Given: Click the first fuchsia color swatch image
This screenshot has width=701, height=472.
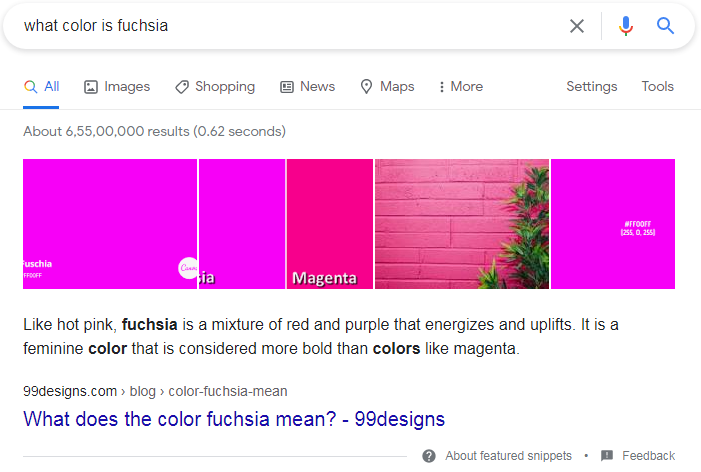Looking at the screenshot, I should pos(110,223).
